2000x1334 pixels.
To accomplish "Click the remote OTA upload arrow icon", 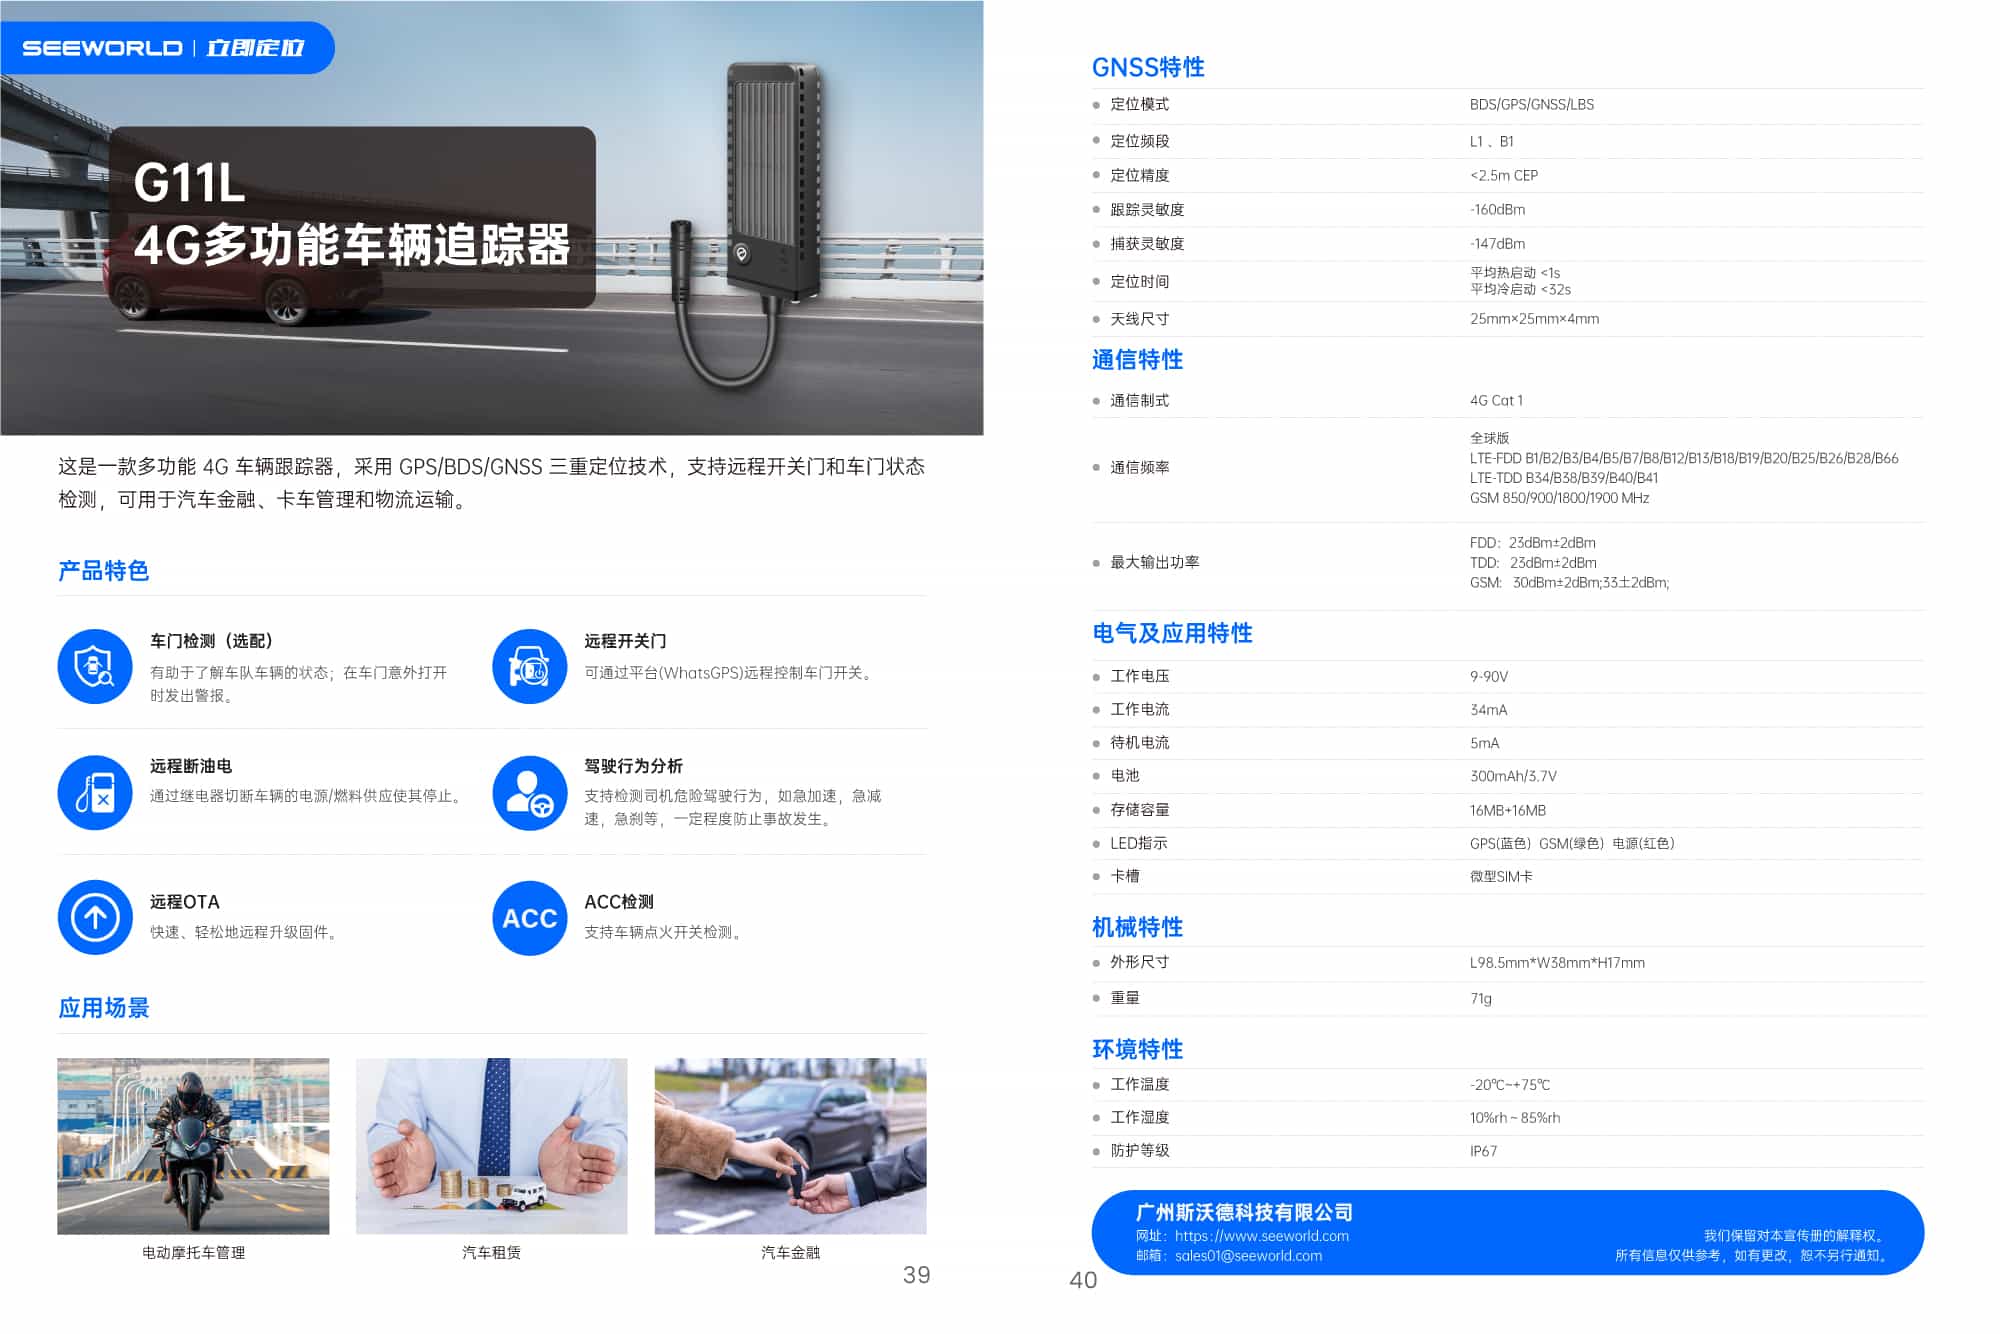I will [95, 917].
